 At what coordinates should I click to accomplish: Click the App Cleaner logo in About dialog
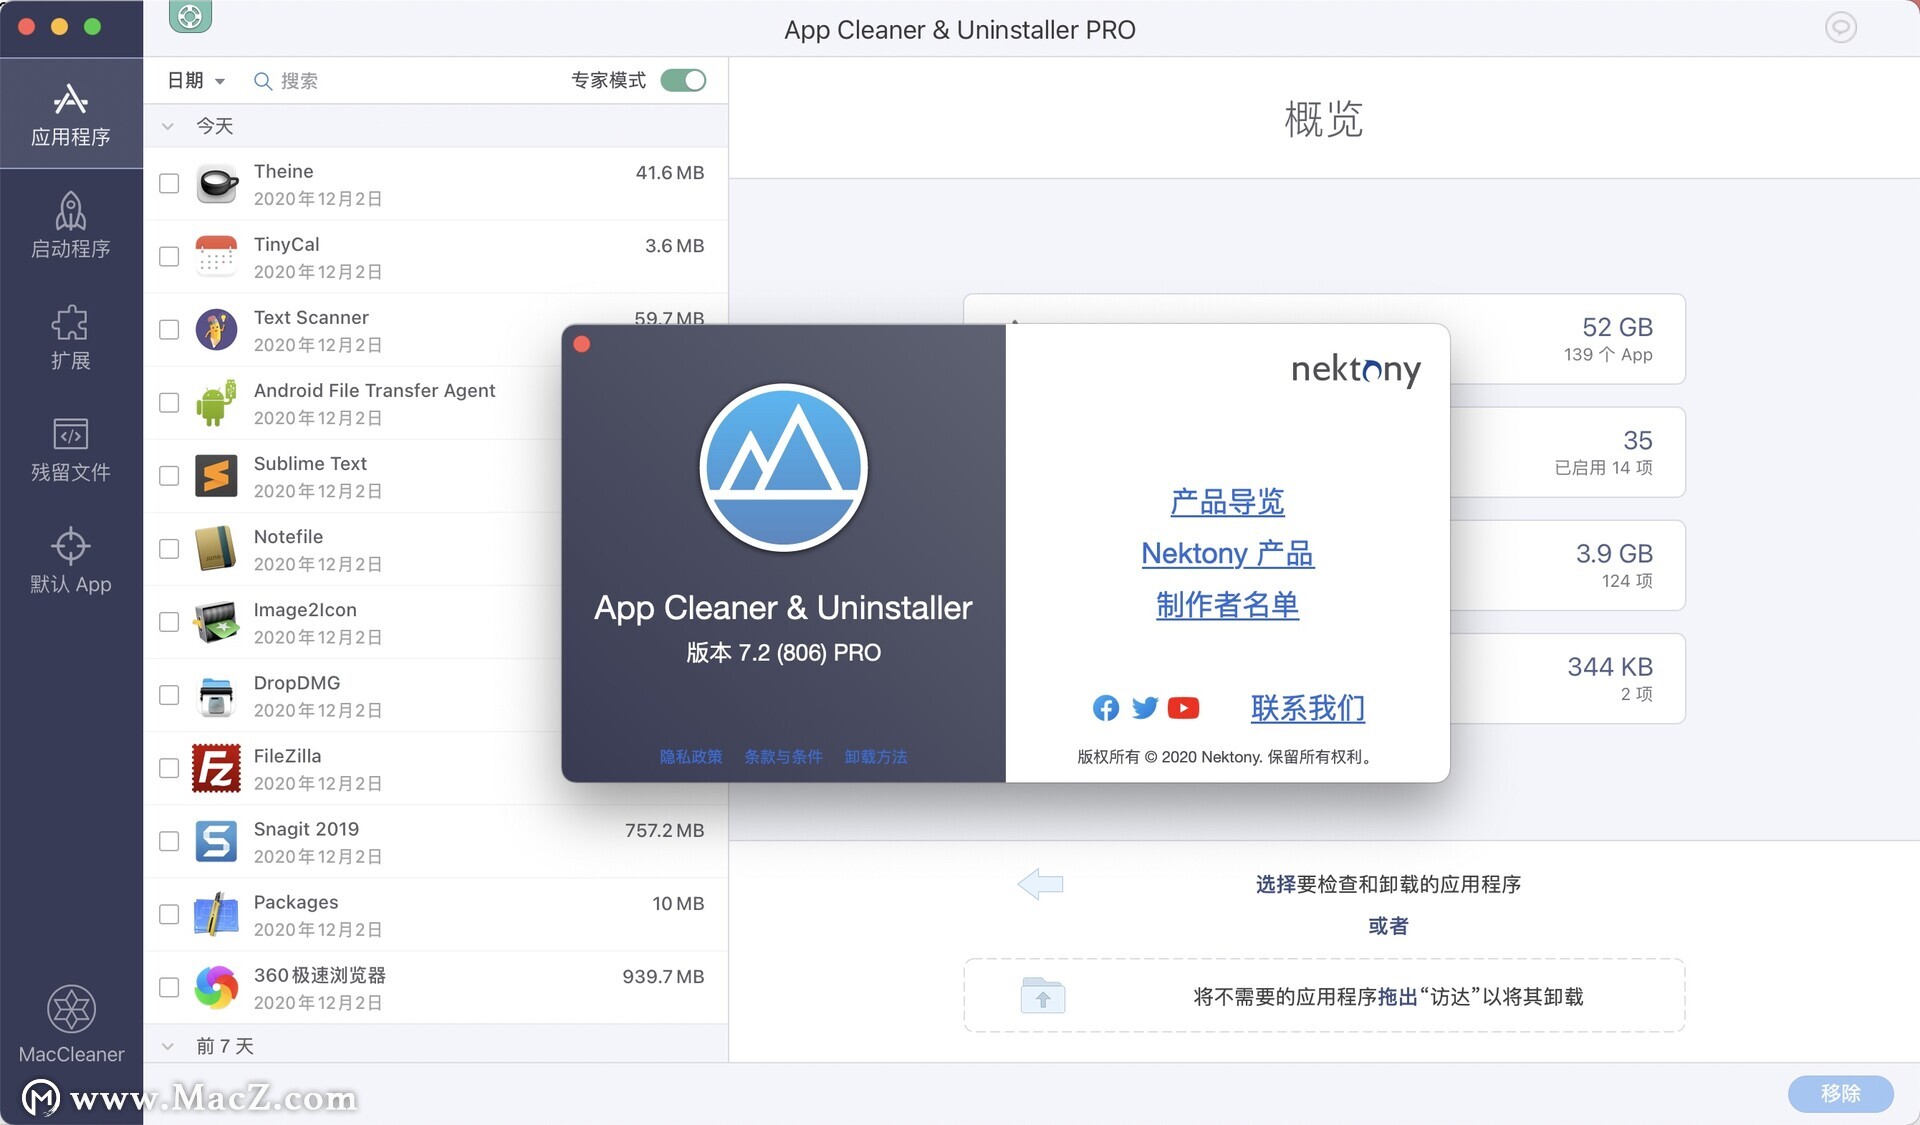(x=783, y=467)
